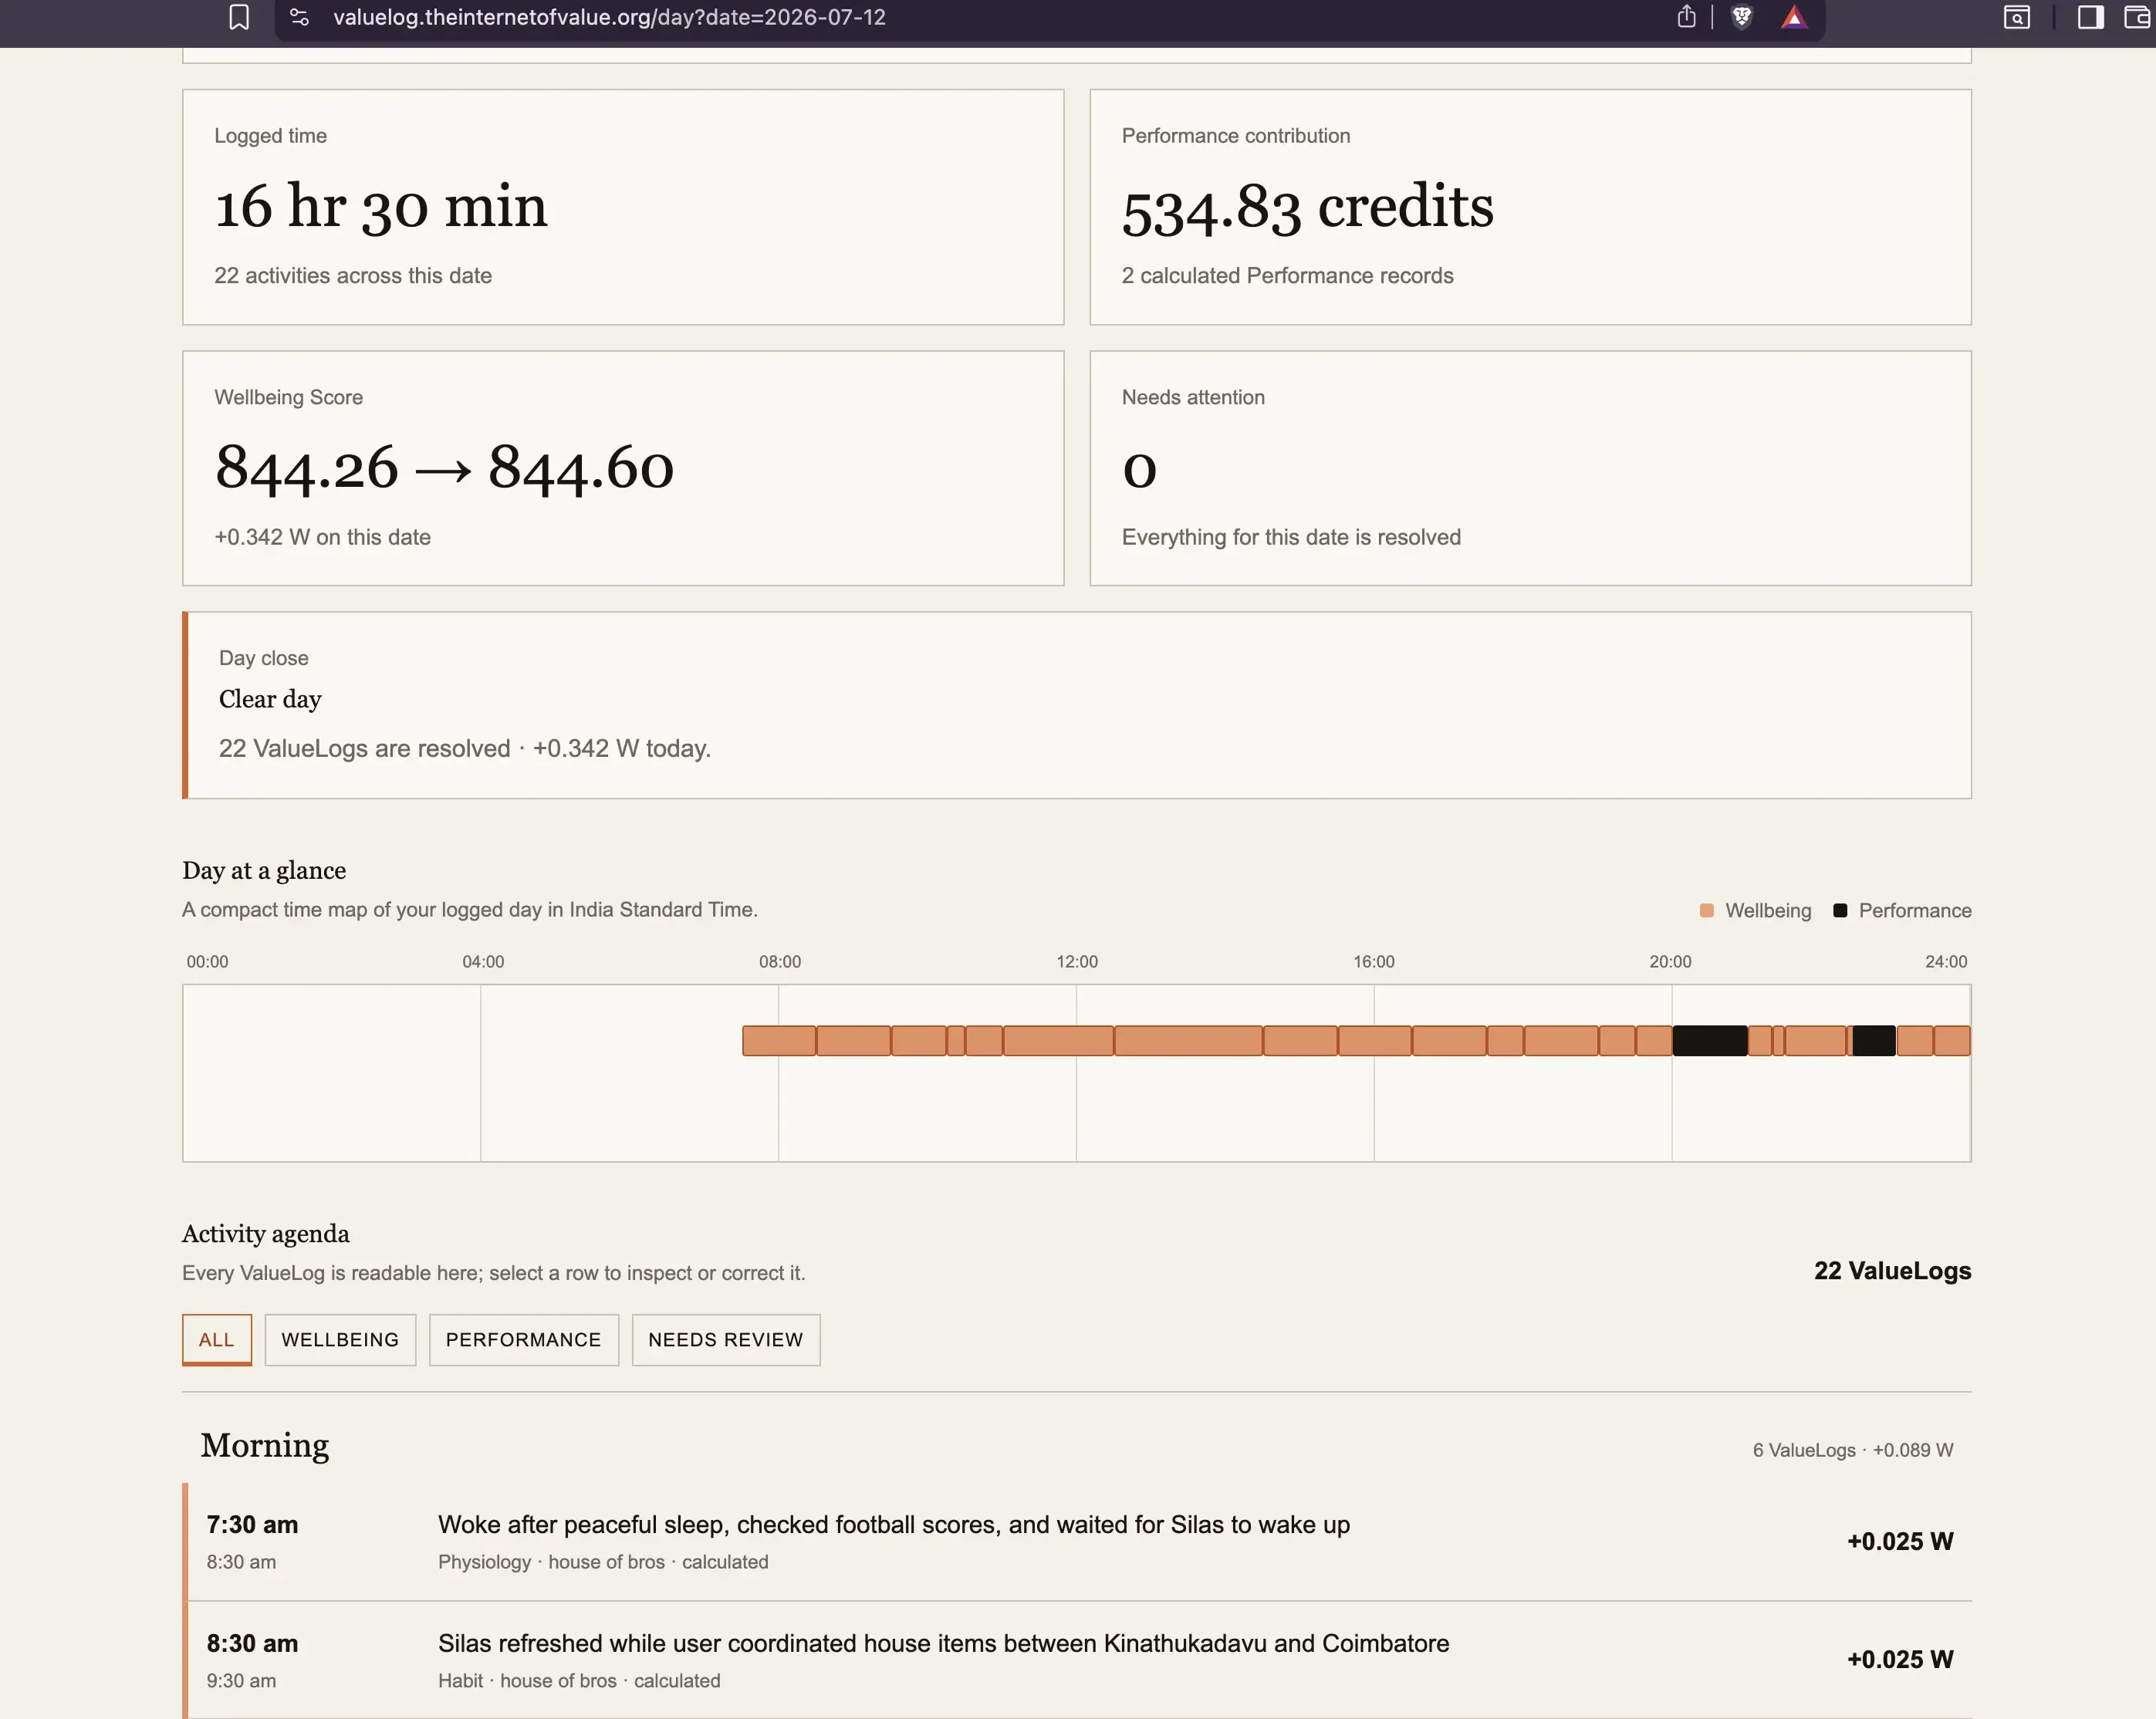Select the black Performance block starting at 20:00

point(1710,1041)
